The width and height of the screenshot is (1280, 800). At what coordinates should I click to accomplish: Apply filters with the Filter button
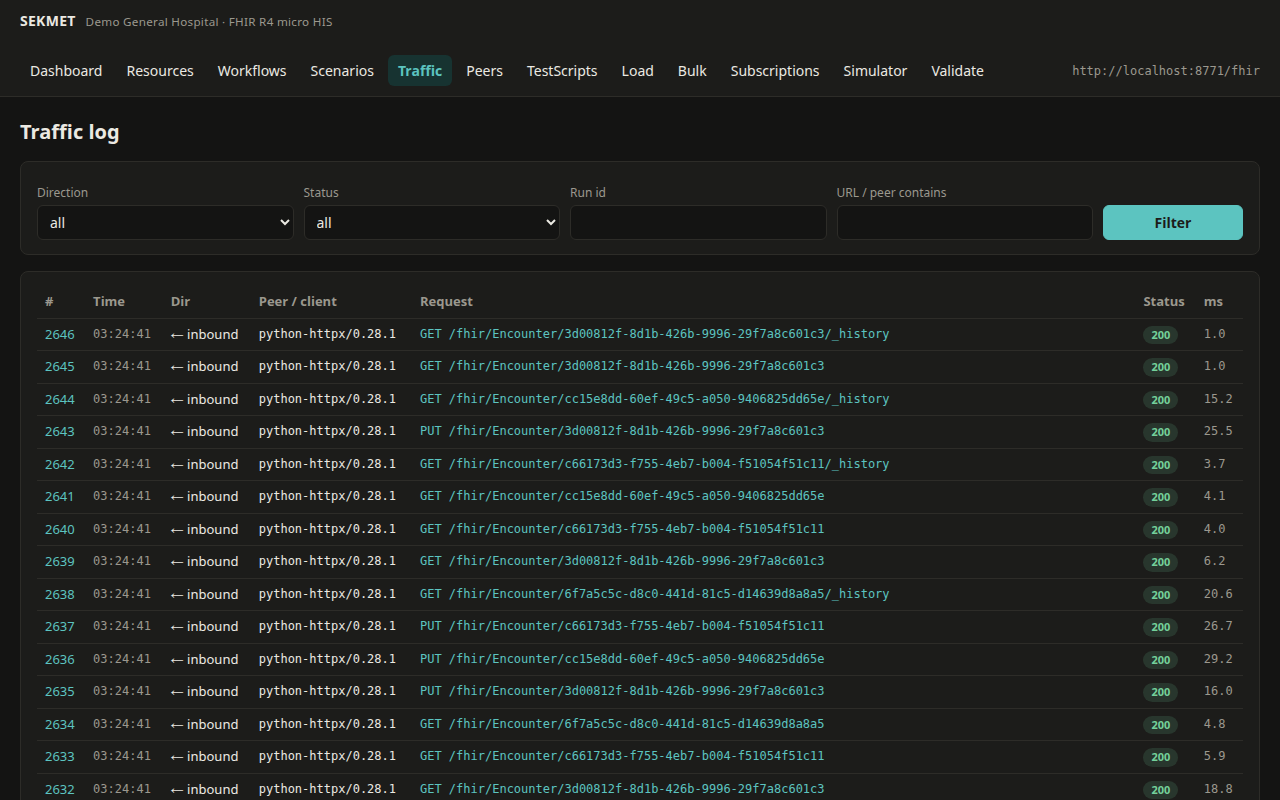[x=1173, y=222]
